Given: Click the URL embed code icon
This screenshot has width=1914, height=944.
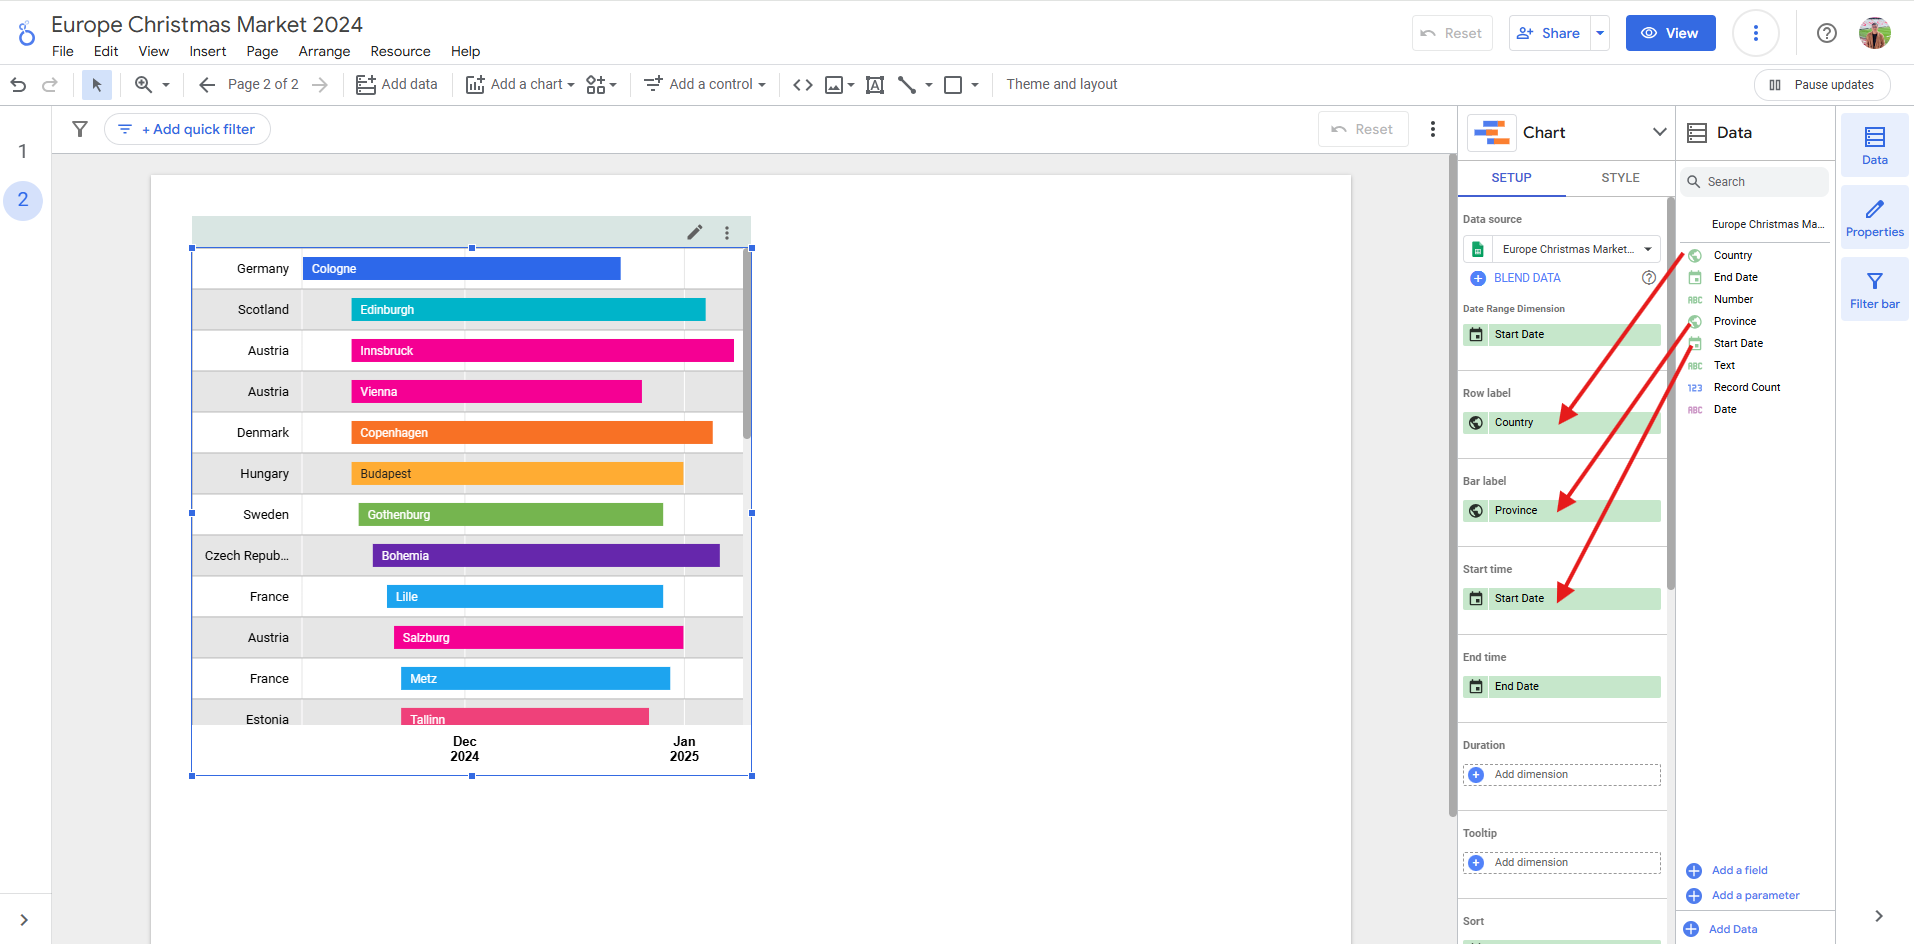Looking at the screenshot, I should (x=802, y=85).
